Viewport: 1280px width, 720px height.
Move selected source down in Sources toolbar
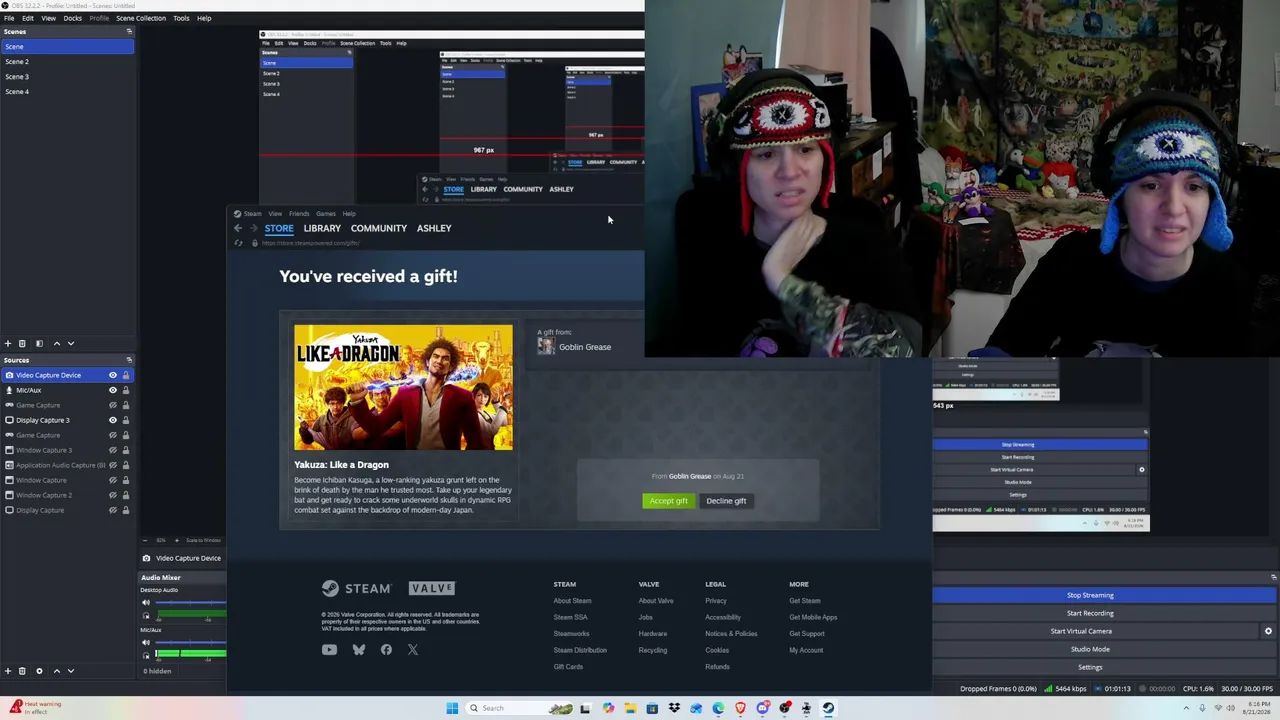coord(70,671)
